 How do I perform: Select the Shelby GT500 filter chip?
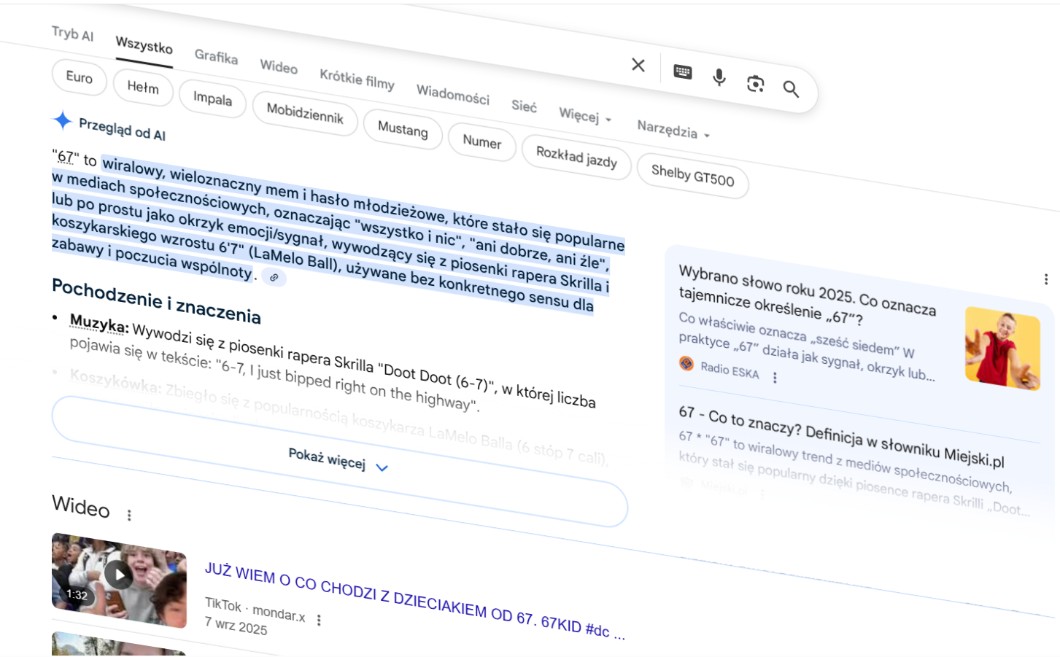click(692, 176)
